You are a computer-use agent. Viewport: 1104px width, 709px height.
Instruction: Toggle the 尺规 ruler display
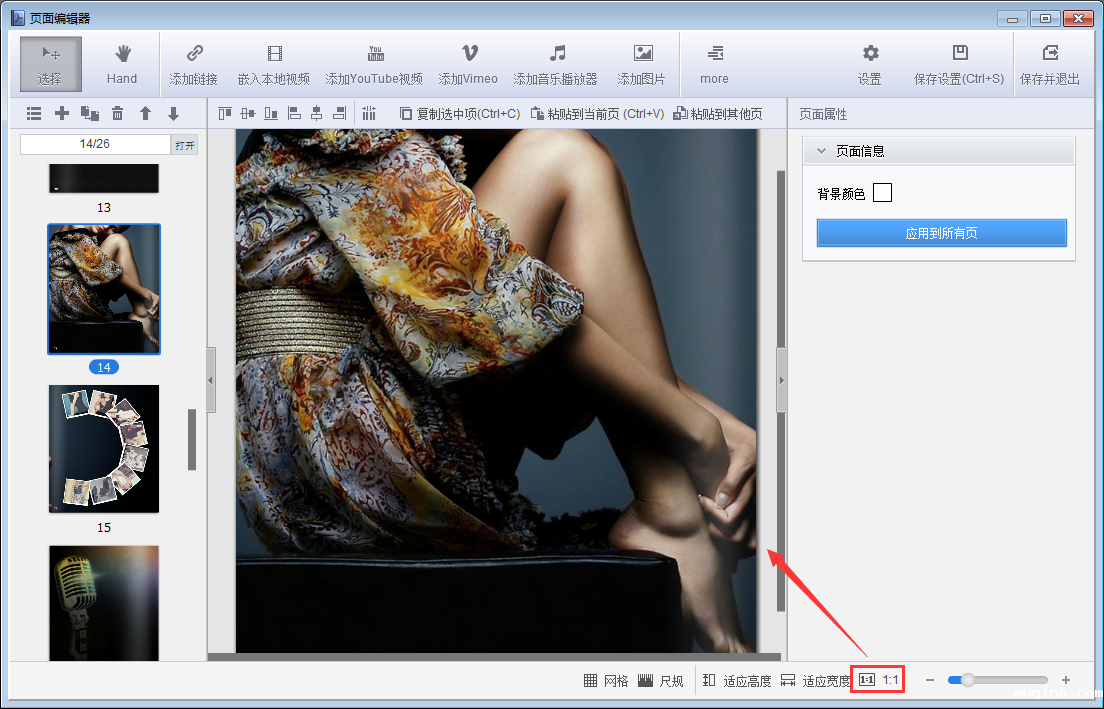[x=660, y=681]
